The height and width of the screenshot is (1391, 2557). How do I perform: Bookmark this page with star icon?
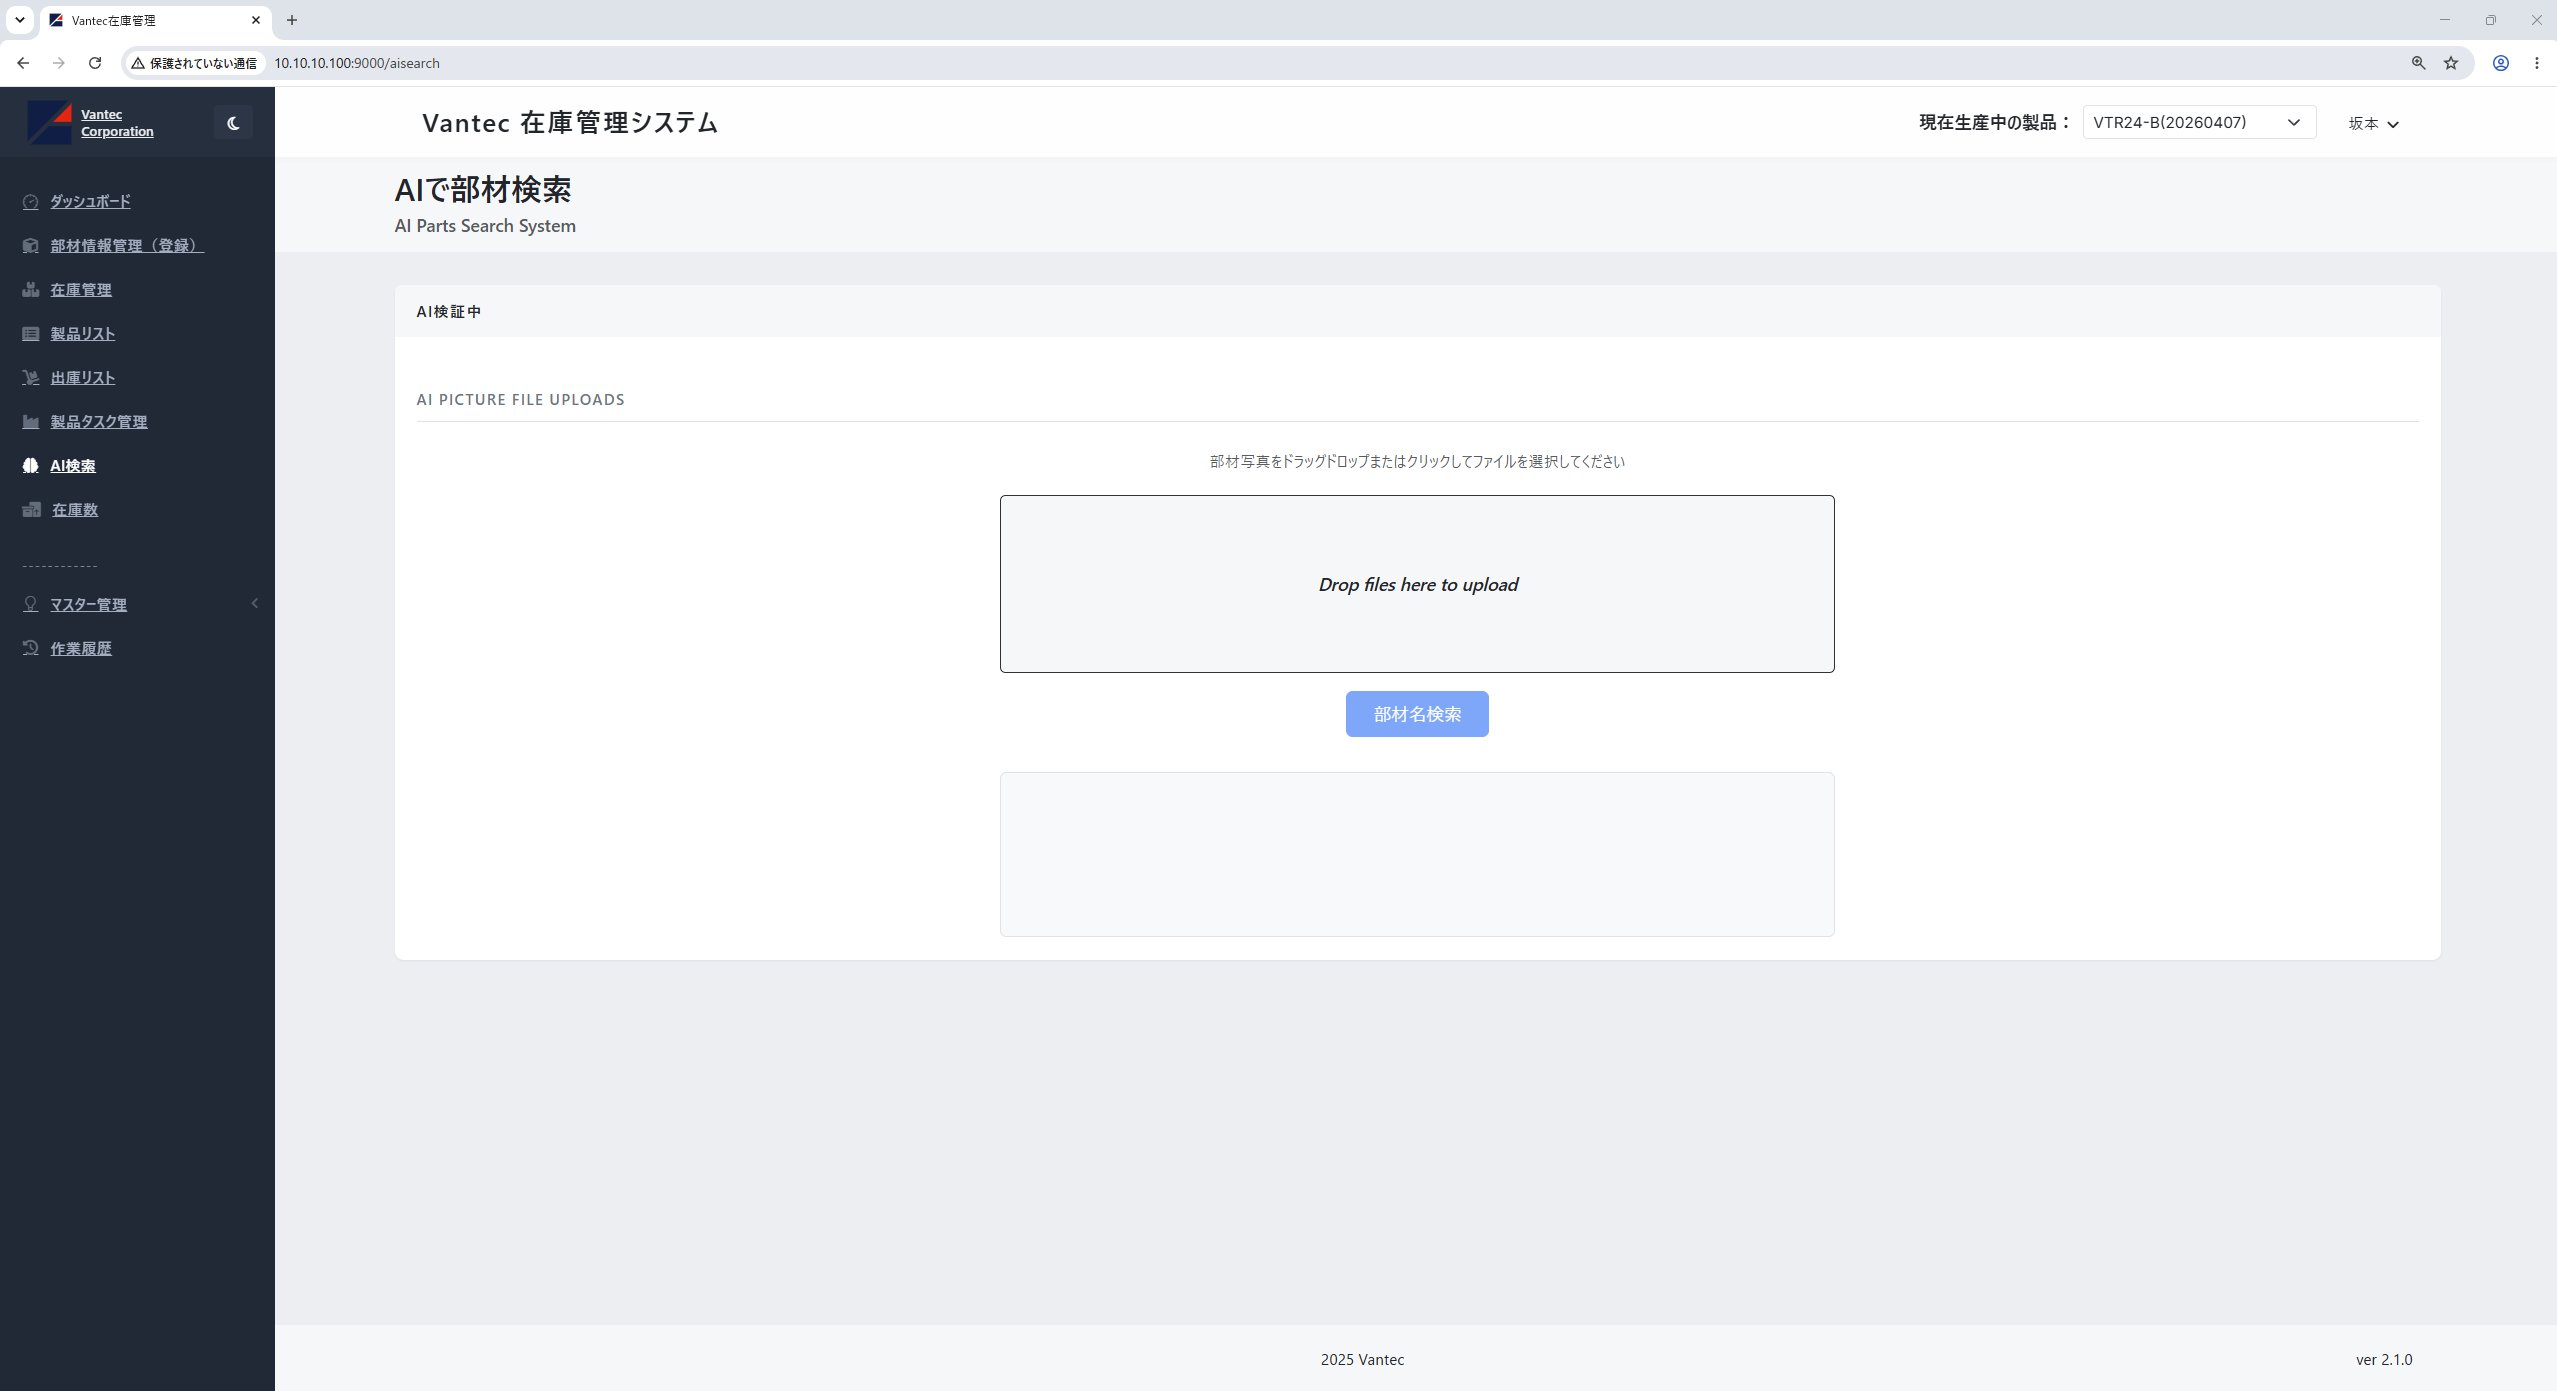[x=2451, y=63]
